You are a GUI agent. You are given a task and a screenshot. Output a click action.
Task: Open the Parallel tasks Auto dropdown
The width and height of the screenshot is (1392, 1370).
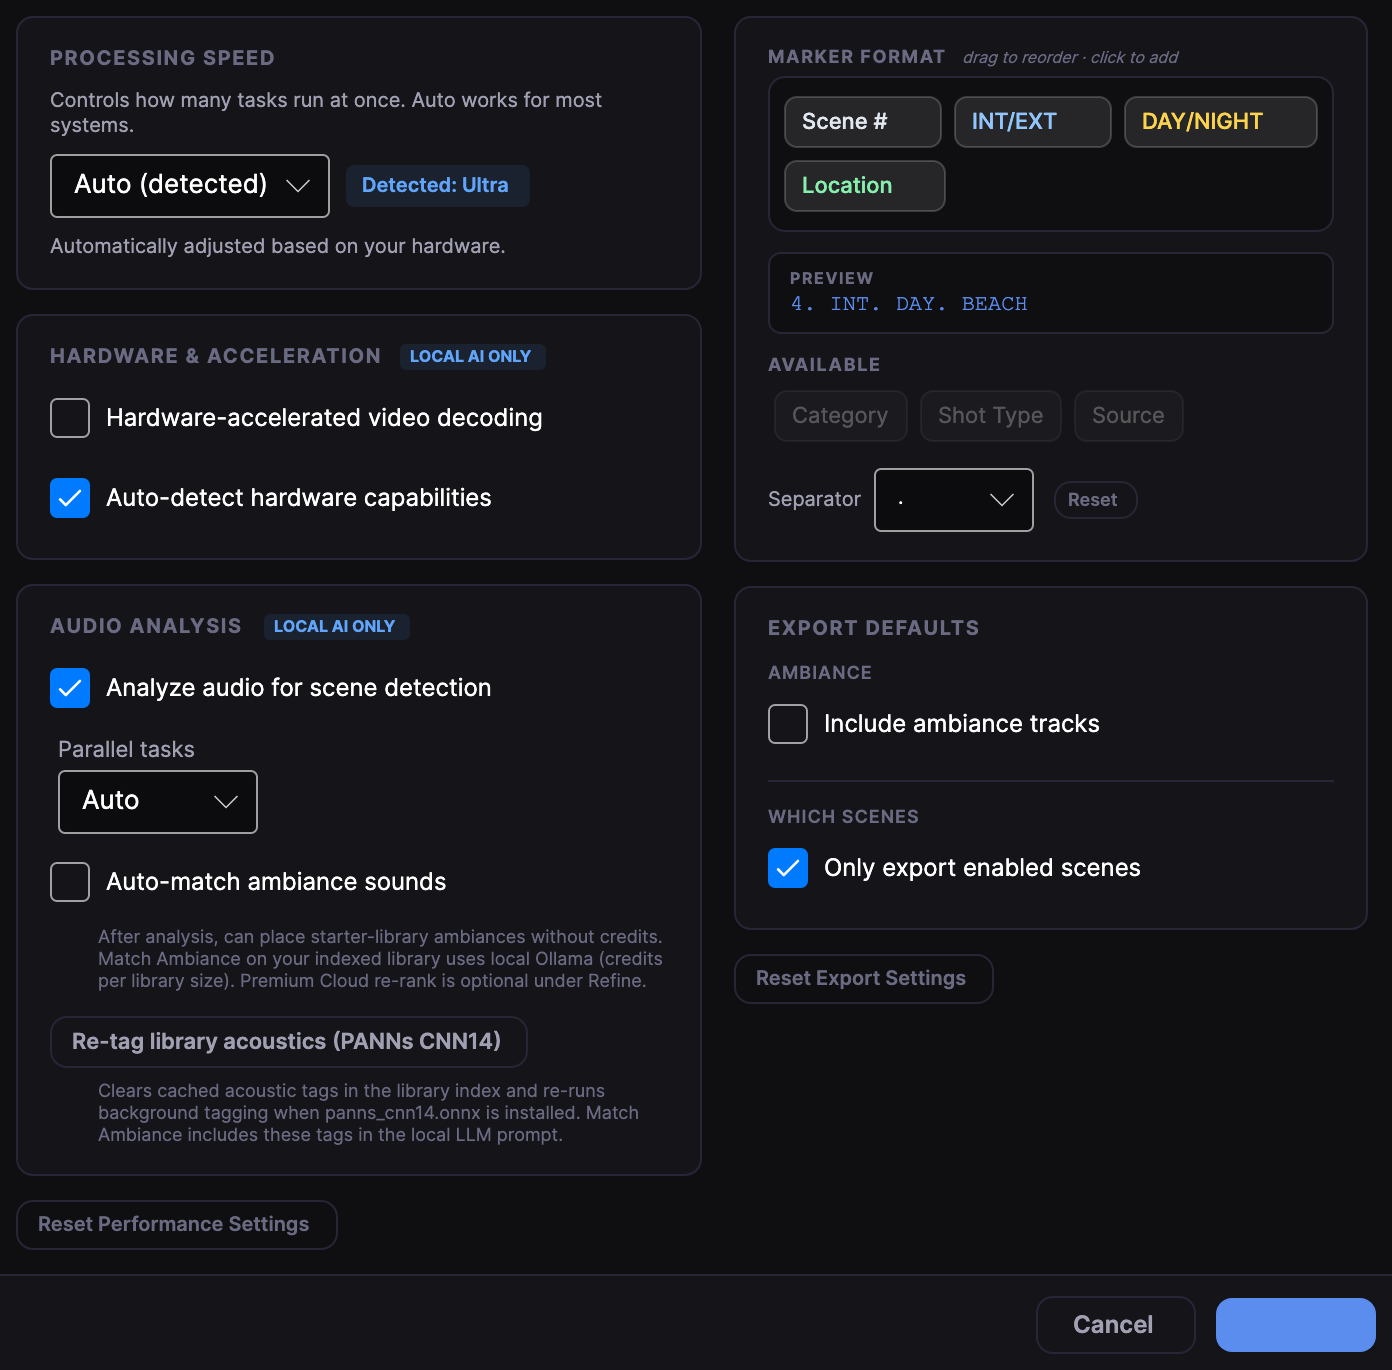158,802
